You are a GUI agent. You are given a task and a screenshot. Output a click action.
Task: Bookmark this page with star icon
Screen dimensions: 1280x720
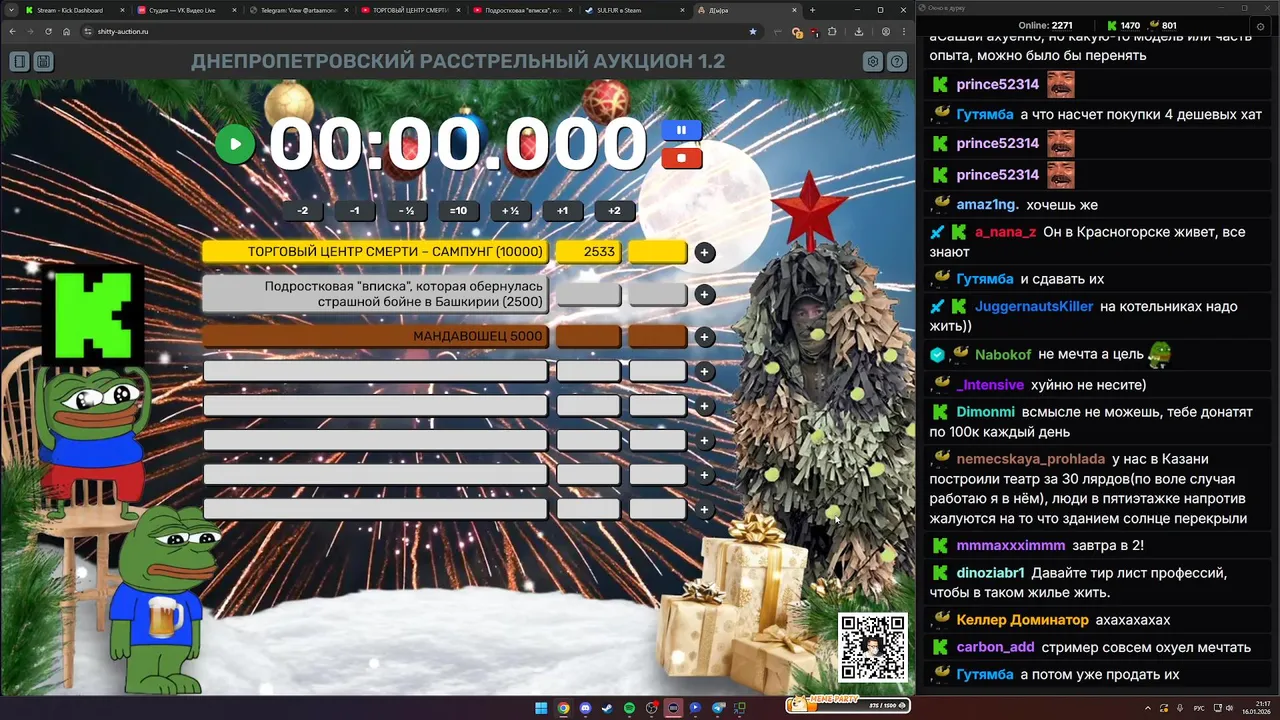click(x=753, y=31)
